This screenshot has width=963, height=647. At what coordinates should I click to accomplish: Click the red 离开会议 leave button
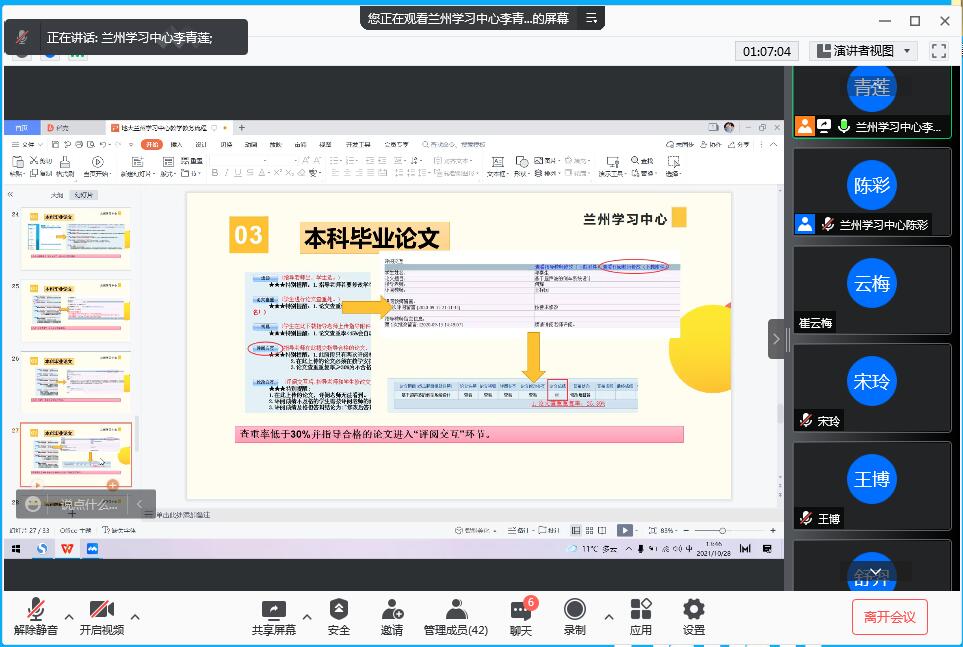point(889,617)
